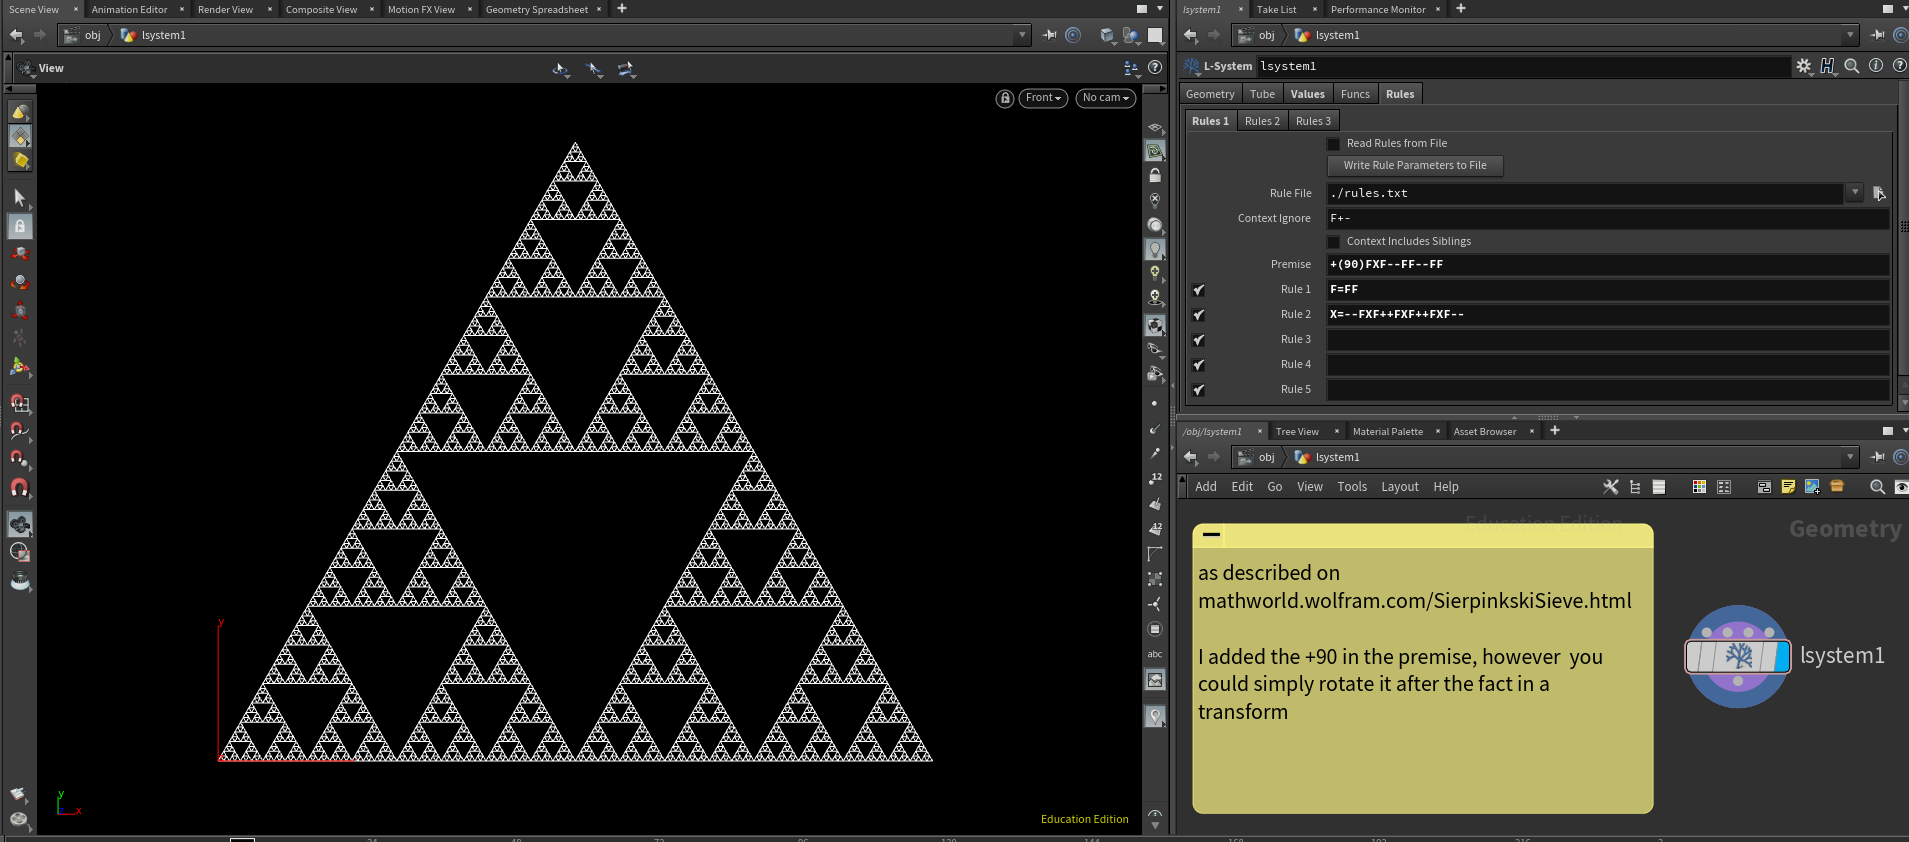Click the lsystem1 node in network
The image size is (1909, 842).
[1737, 656]
